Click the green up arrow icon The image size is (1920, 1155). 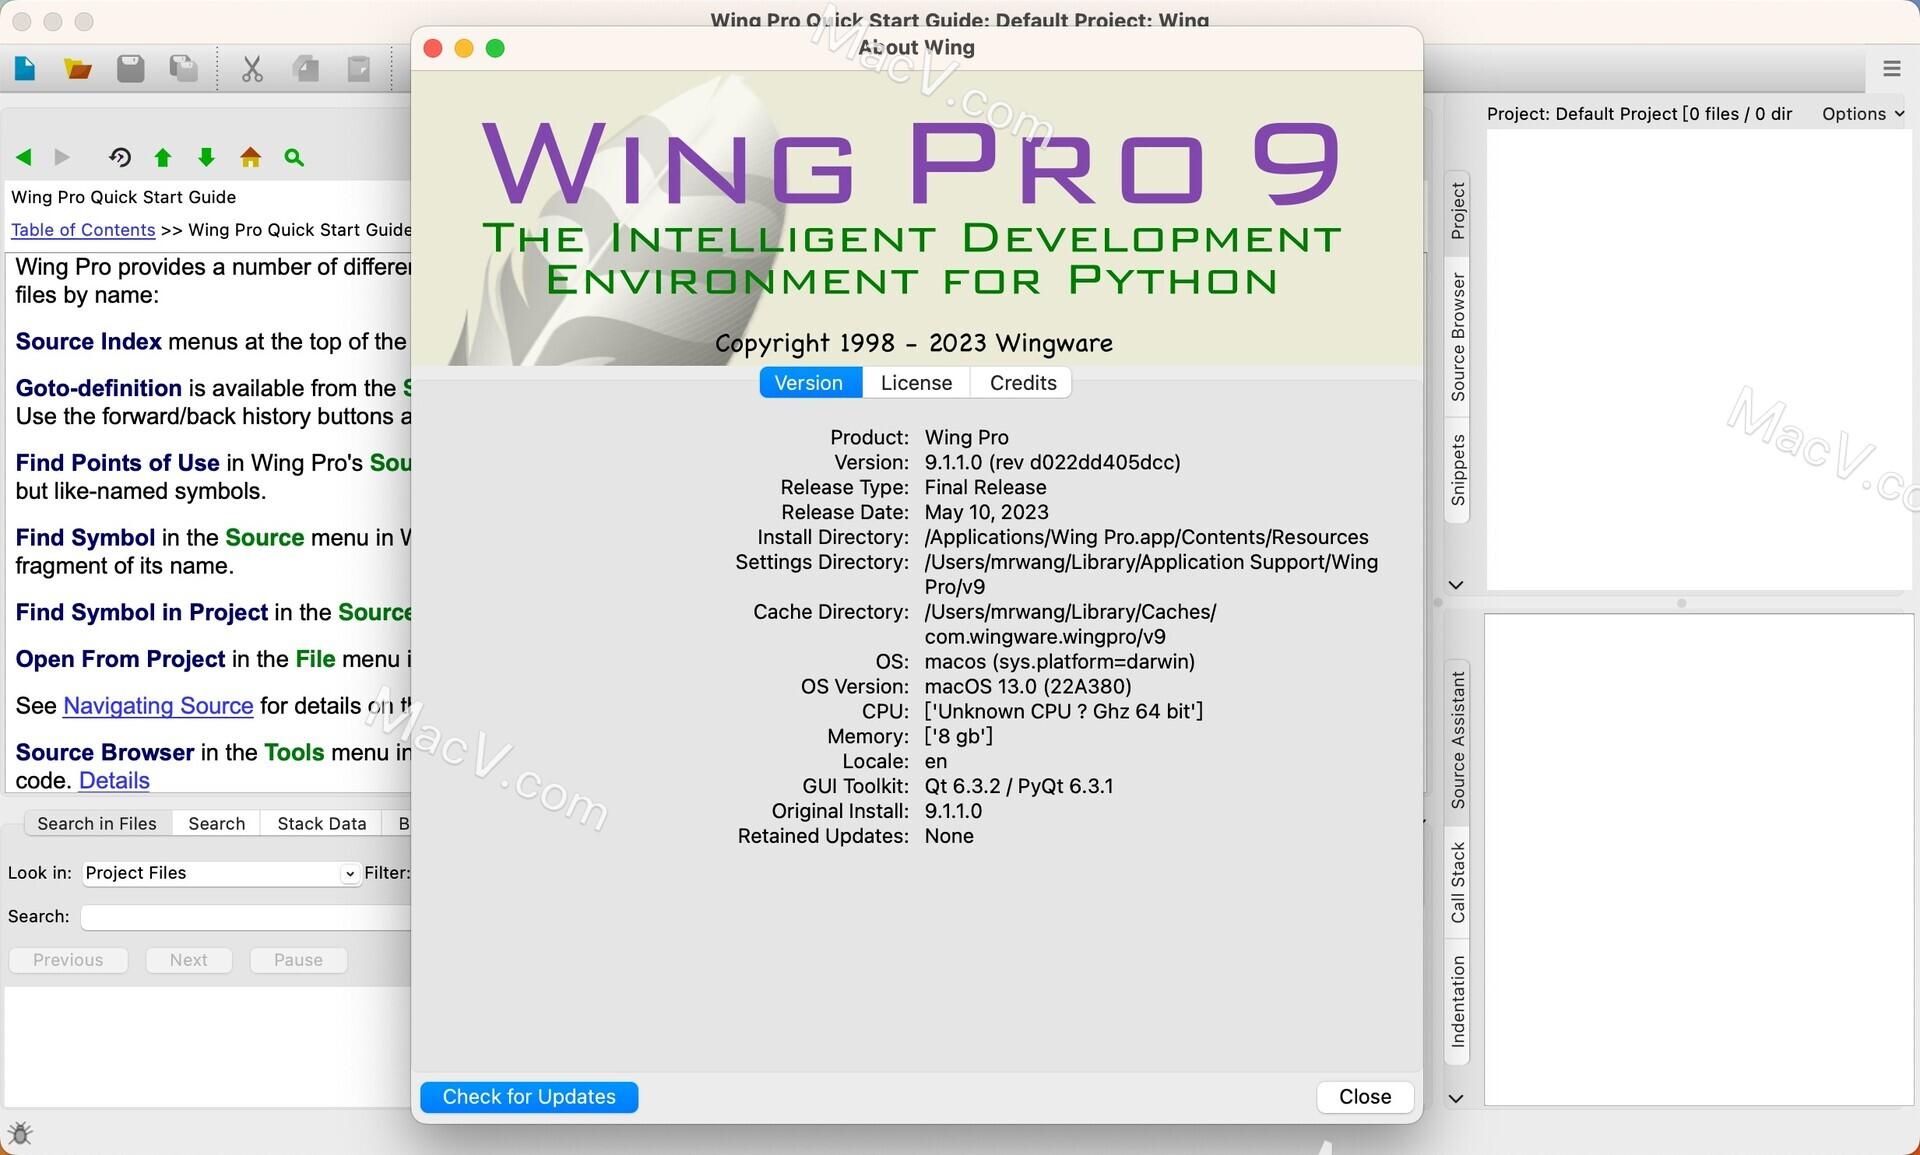[163, 157]
